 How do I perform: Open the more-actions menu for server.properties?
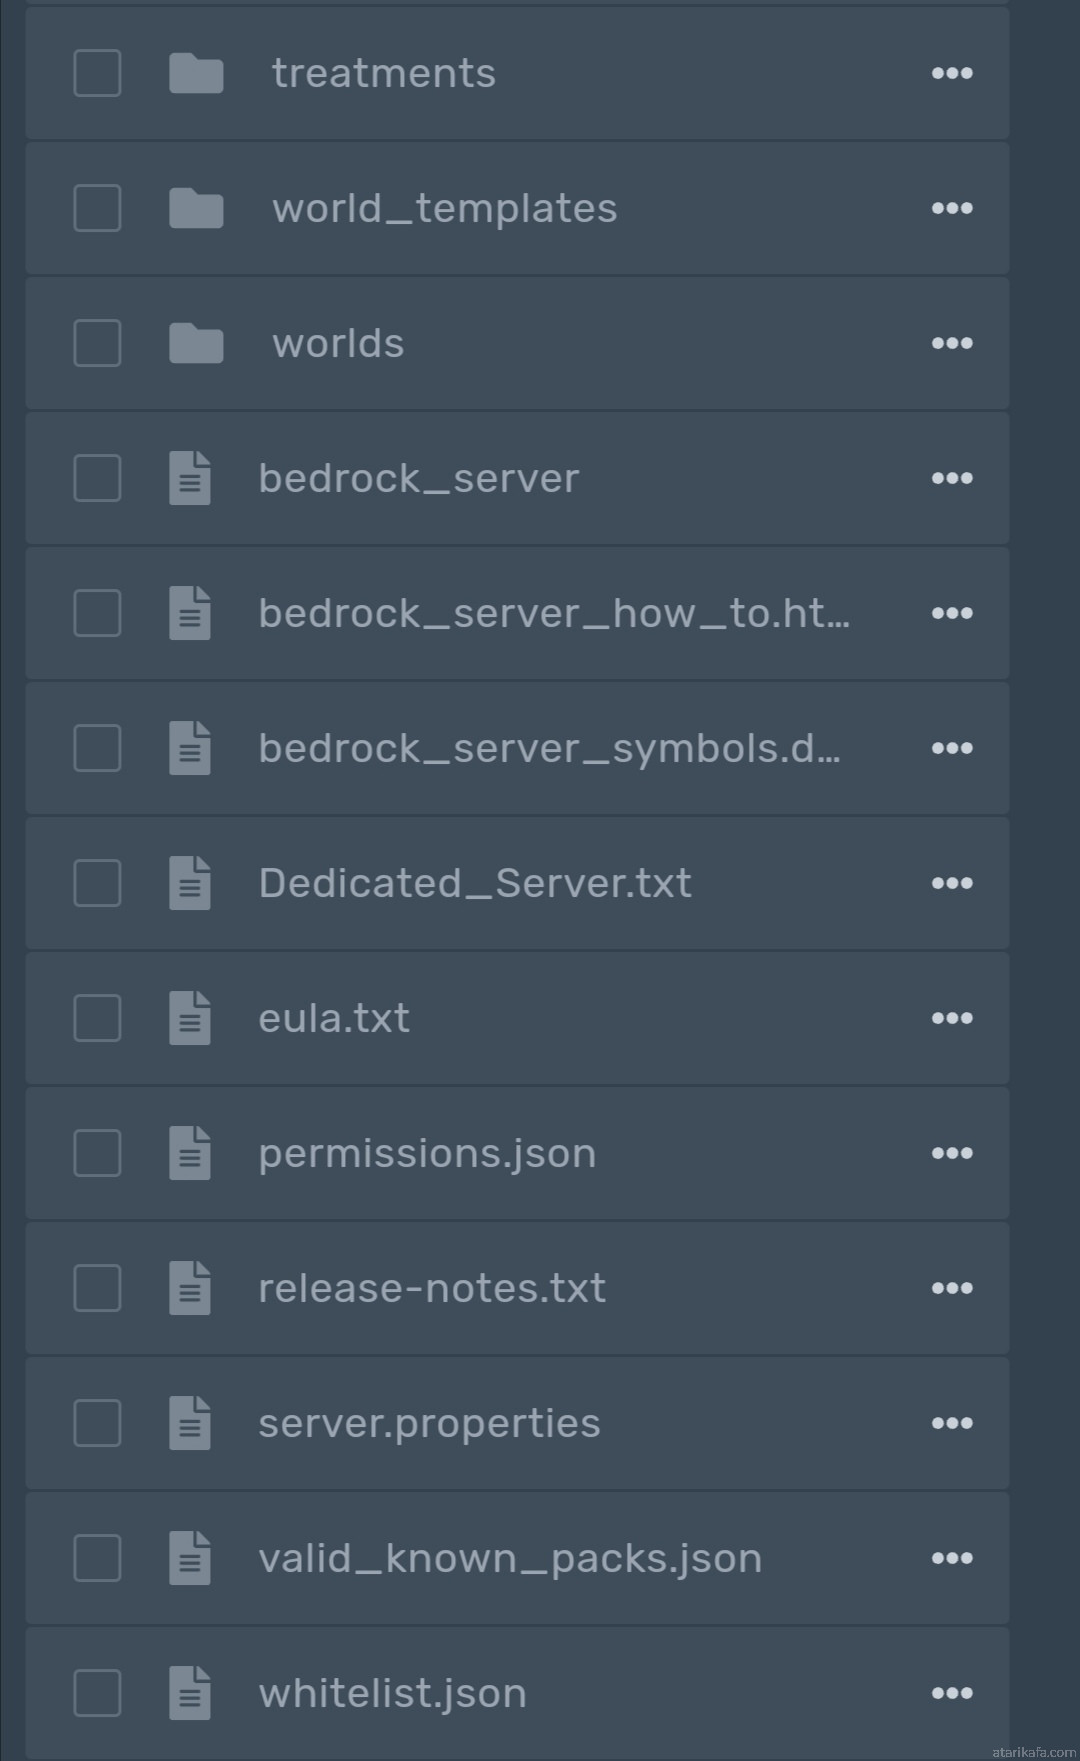coord(952,1423)
